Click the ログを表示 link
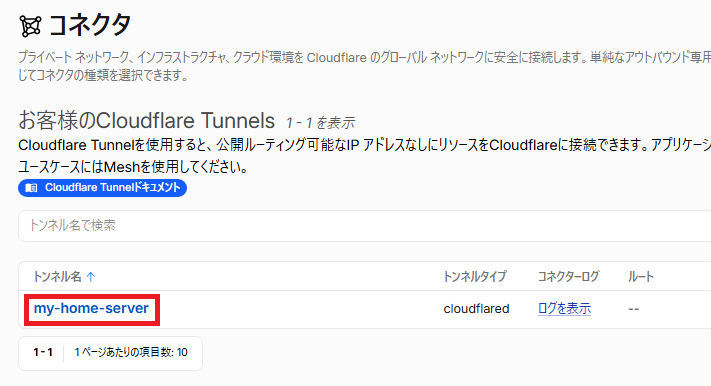This screenshot has height=386, width=711. coord(565,308)
